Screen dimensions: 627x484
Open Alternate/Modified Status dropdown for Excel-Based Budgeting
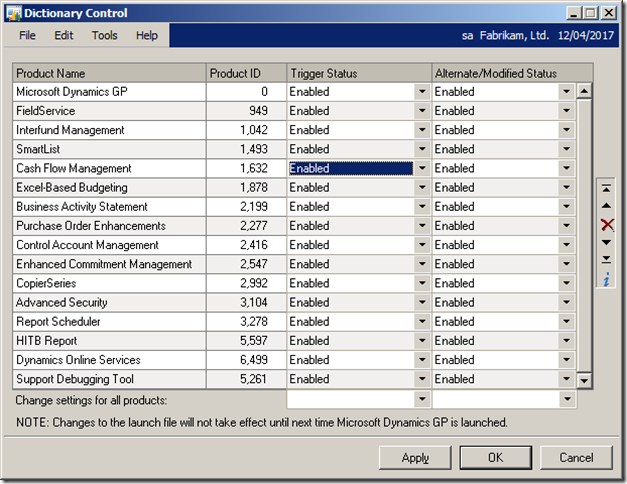coord(566,188)
